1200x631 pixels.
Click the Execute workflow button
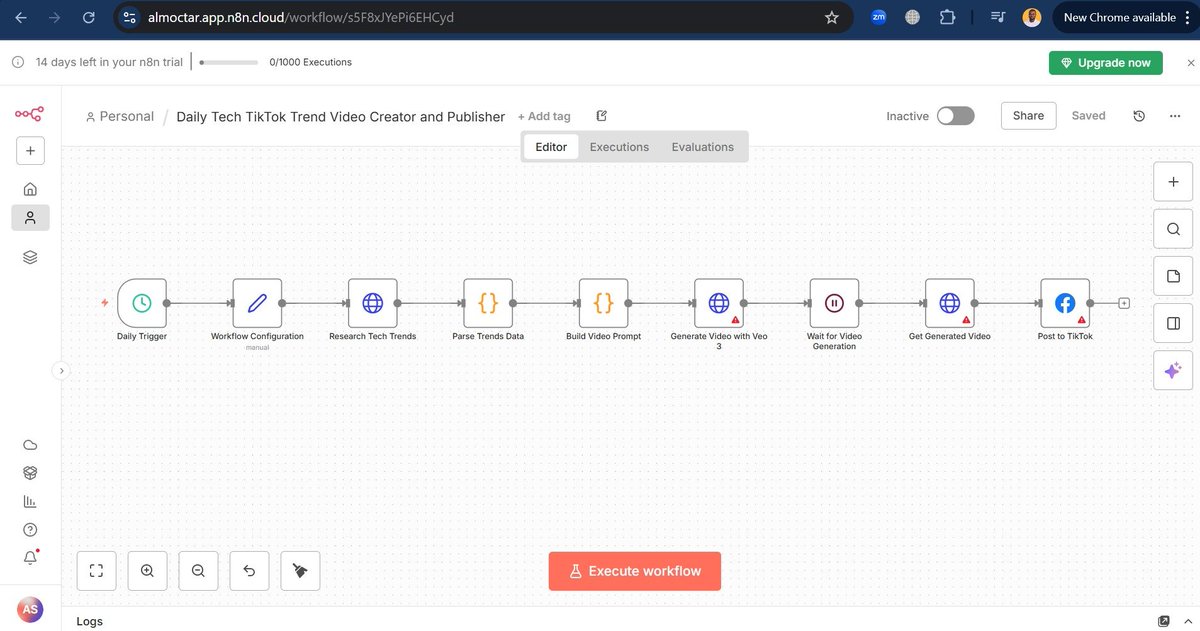635,571
